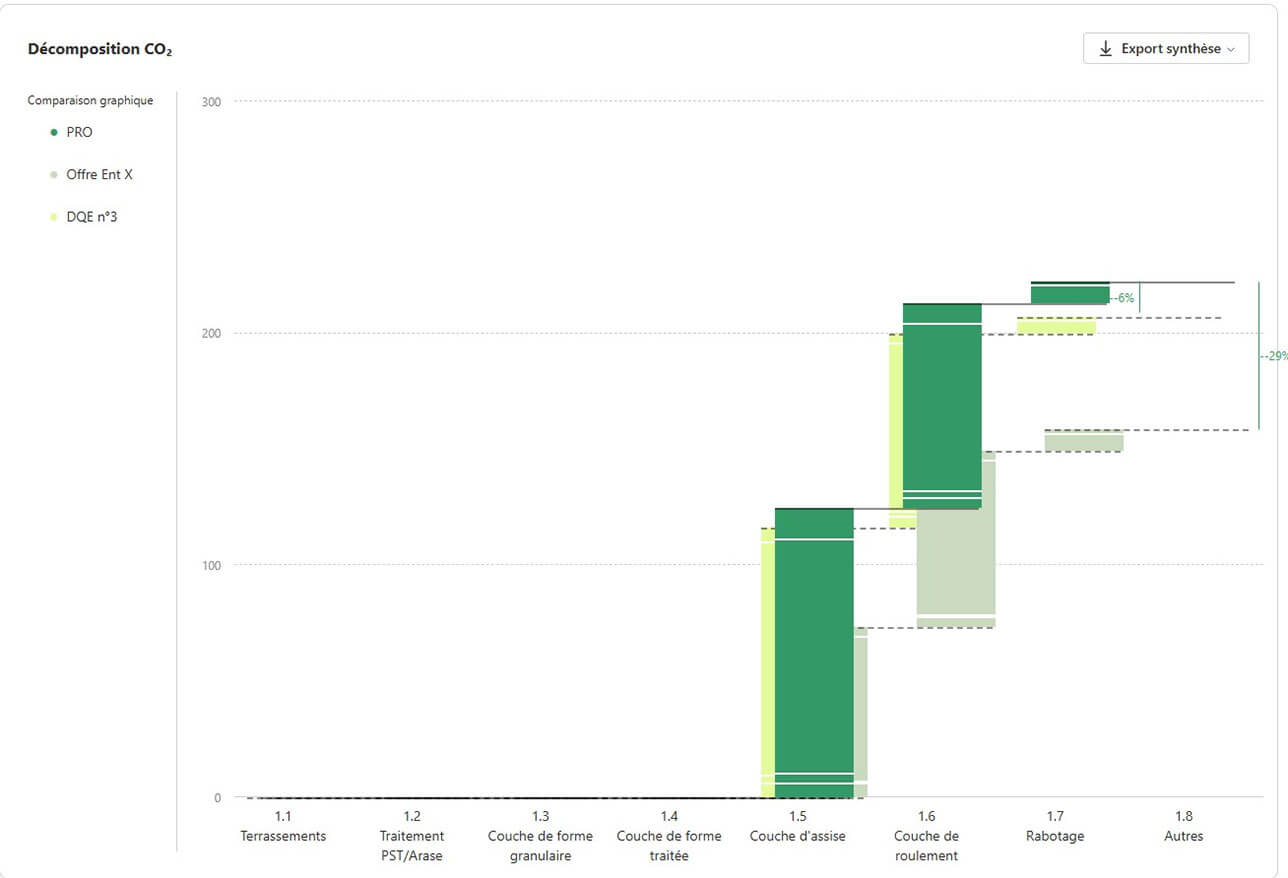This screenshot has width=1288, height=878.
Task: Click the yellow-green DQE n°3 Rabotage bar
Action: (x=1056, y=326)
